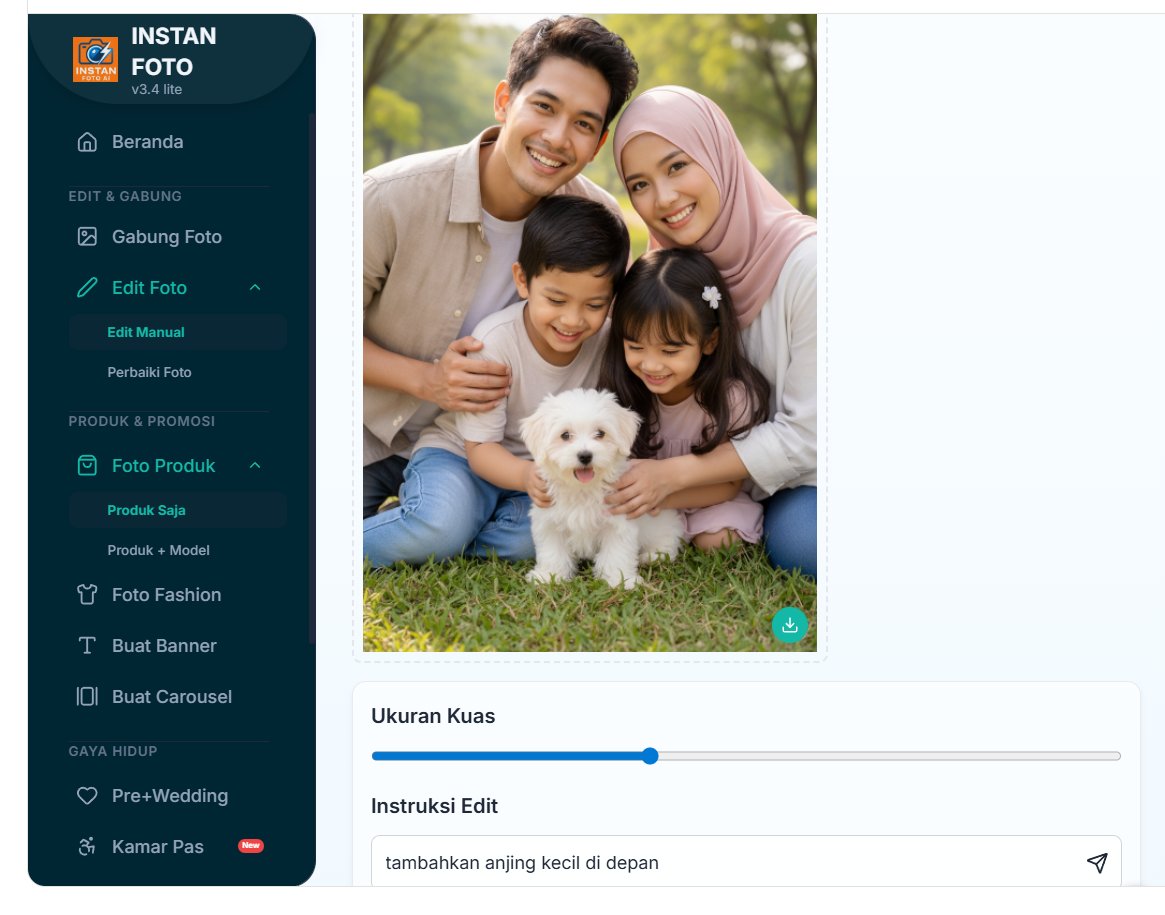This screenshot has height=915, width=1165.
Task: Click the Beranda home icon
Action: (x=87, y=142)
